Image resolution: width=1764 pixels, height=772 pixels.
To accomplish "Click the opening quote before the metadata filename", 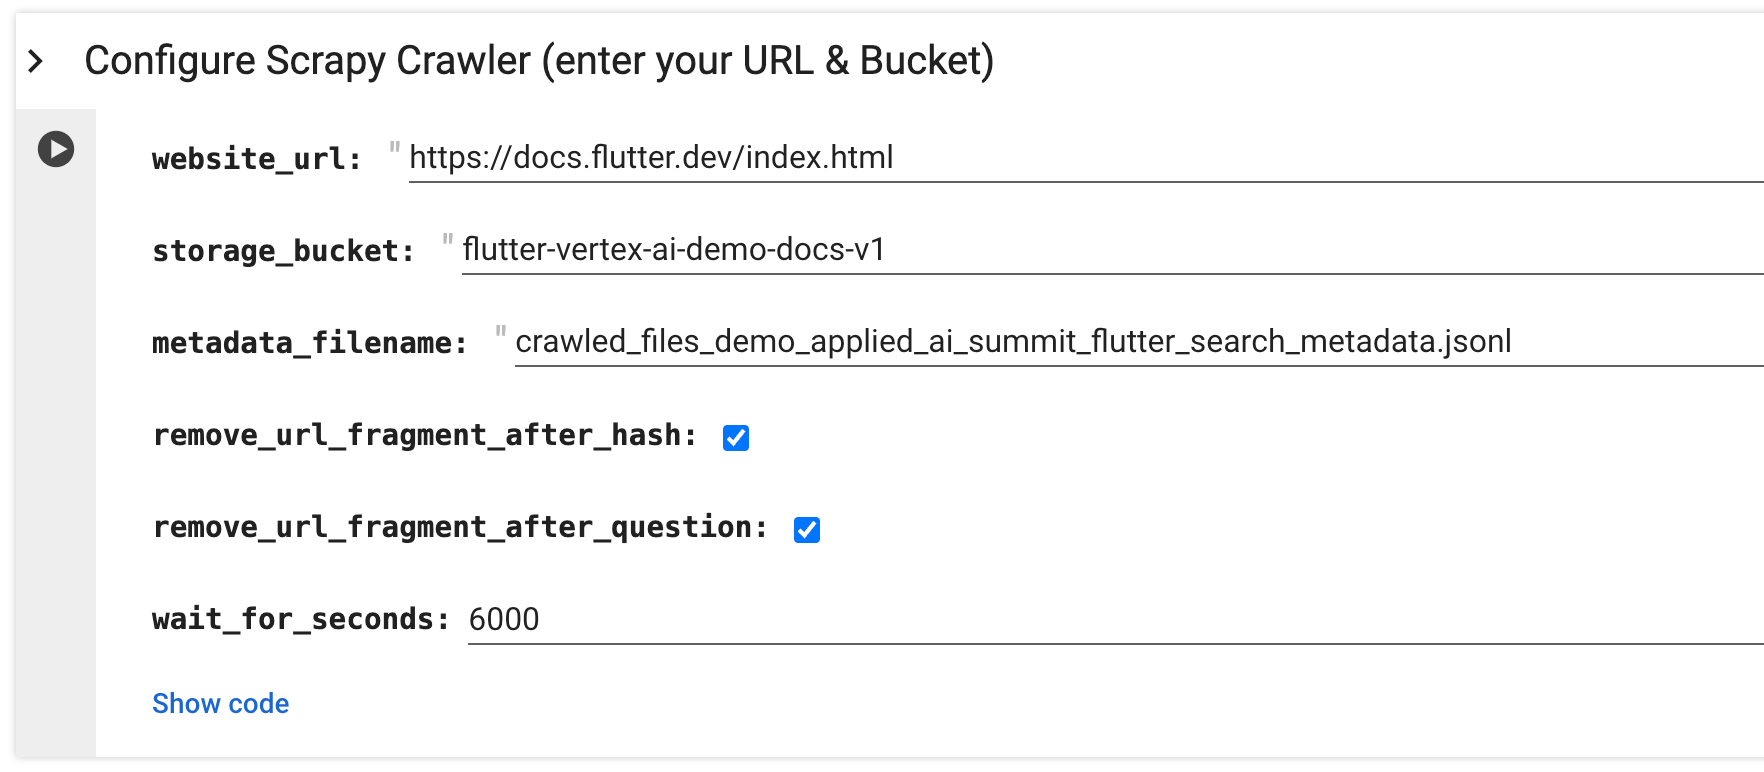I will pos(501,335).
